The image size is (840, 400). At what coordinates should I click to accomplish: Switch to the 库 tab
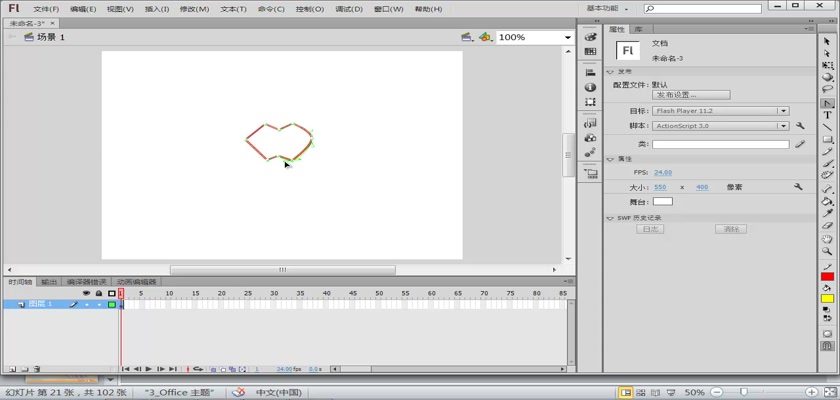point(638,29)
